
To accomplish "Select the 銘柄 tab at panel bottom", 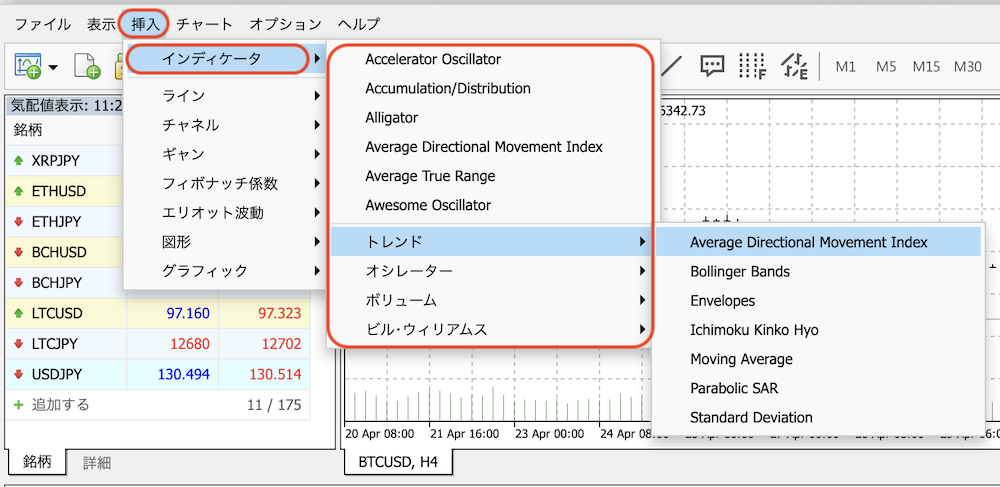I will click(37, 462).
